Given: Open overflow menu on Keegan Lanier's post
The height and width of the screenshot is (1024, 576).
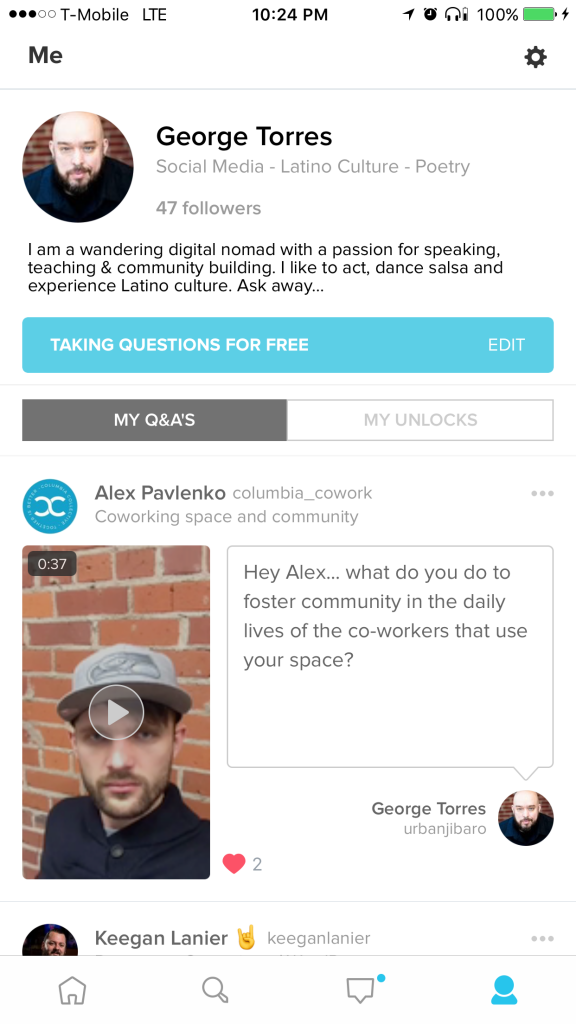Looking at the screenshot, I should (x=542, y=938).
